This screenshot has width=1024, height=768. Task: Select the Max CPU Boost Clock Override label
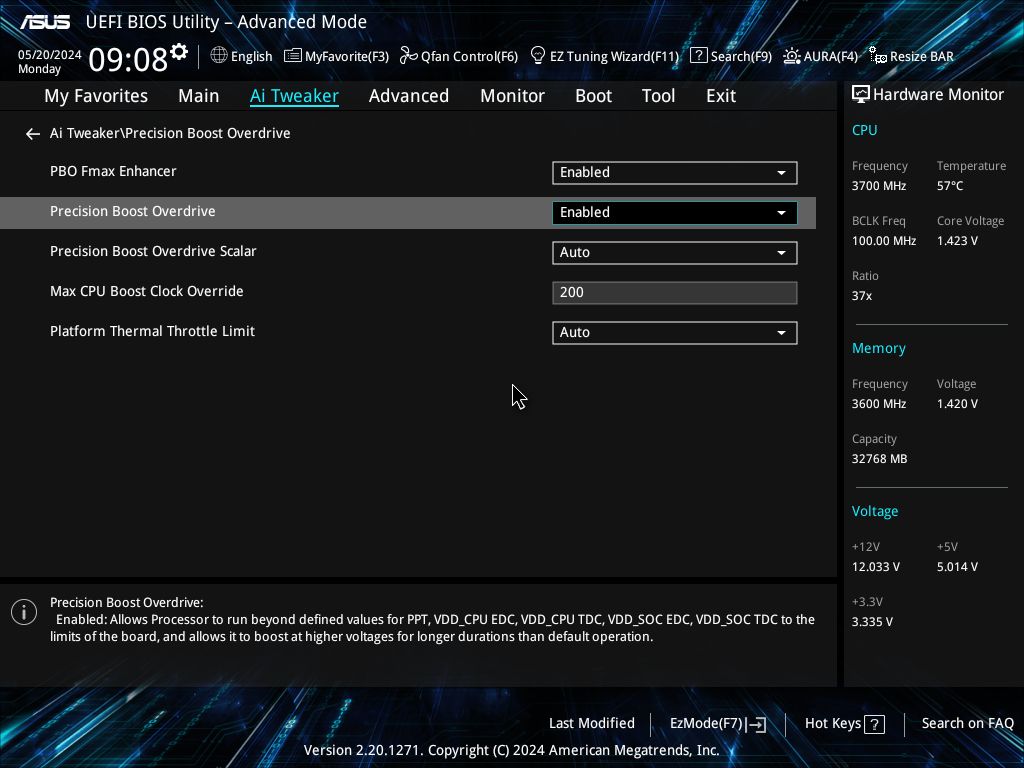click(146, 291)
